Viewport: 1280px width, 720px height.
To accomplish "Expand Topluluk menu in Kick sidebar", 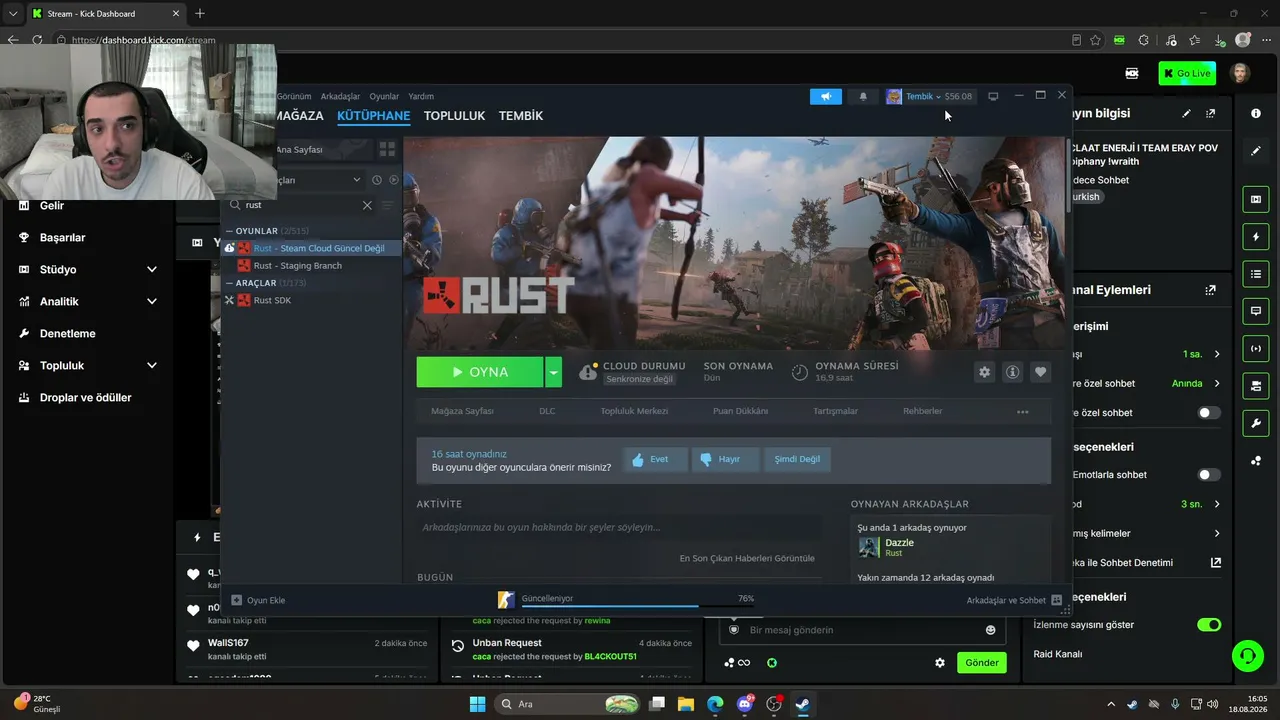I will pyautogui.click(x=152, y=366).
